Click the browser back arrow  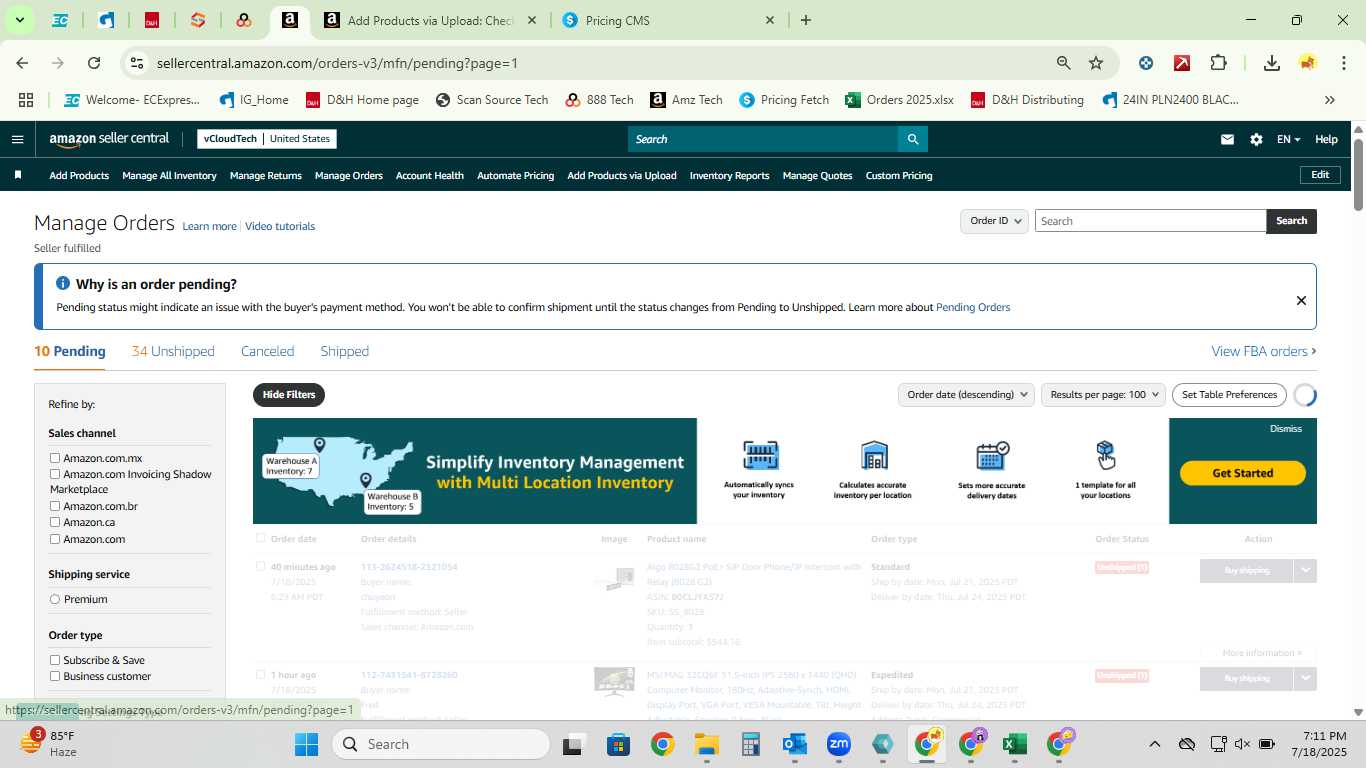22,63
